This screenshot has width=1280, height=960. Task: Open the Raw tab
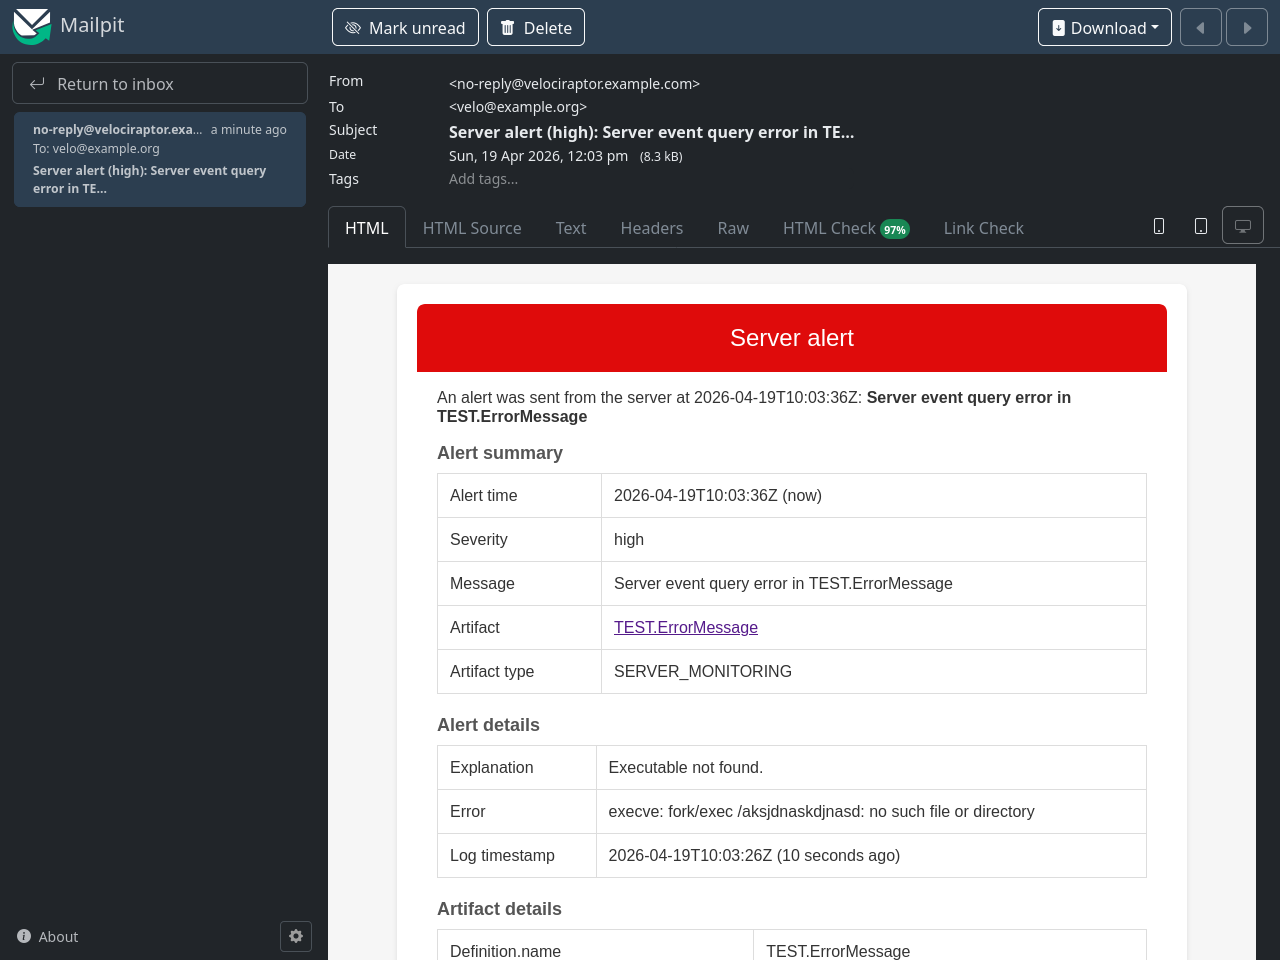[x=733, y=228]
